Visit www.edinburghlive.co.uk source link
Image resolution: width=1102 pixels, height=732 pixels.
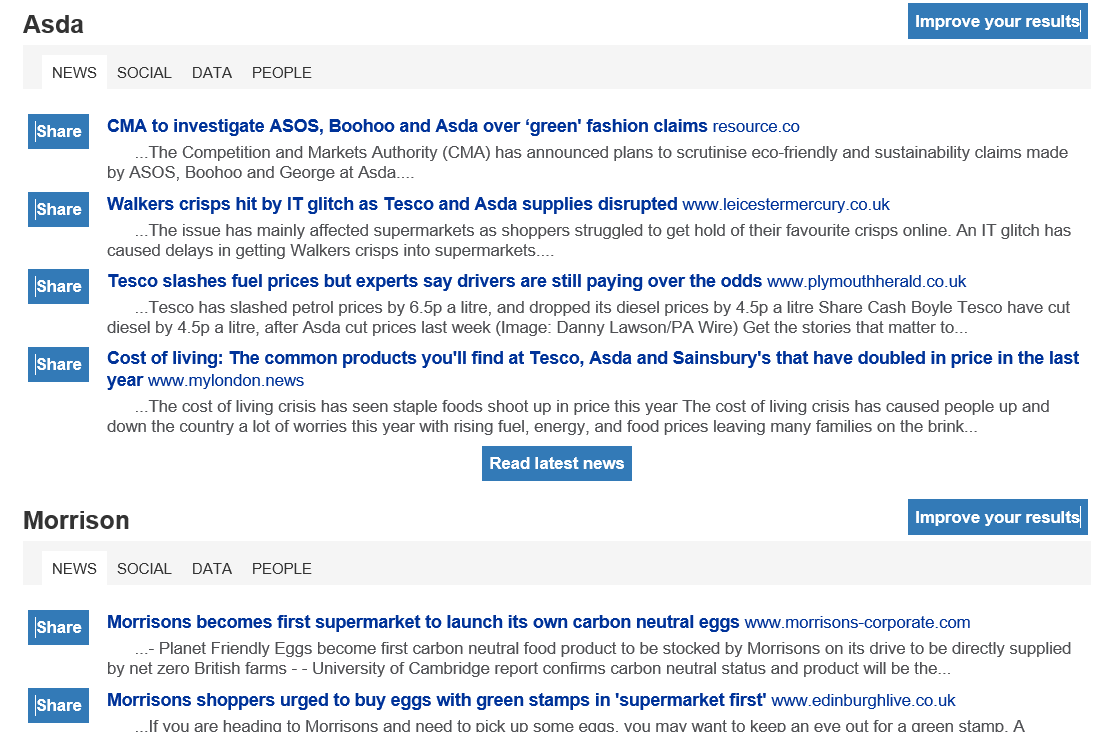863,700
